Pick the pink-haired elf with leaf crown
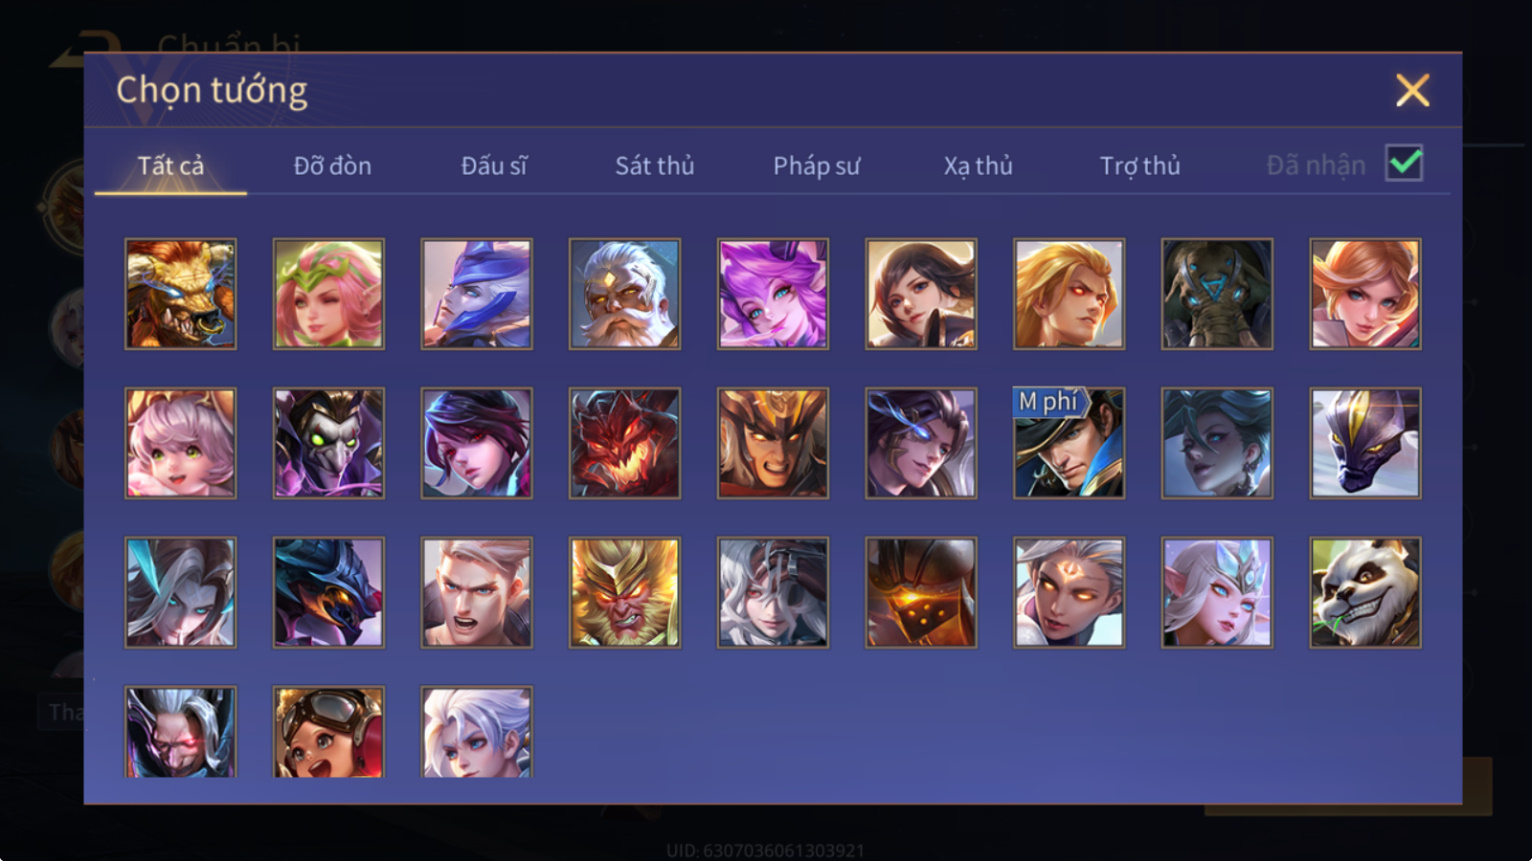 click(329, 294)
